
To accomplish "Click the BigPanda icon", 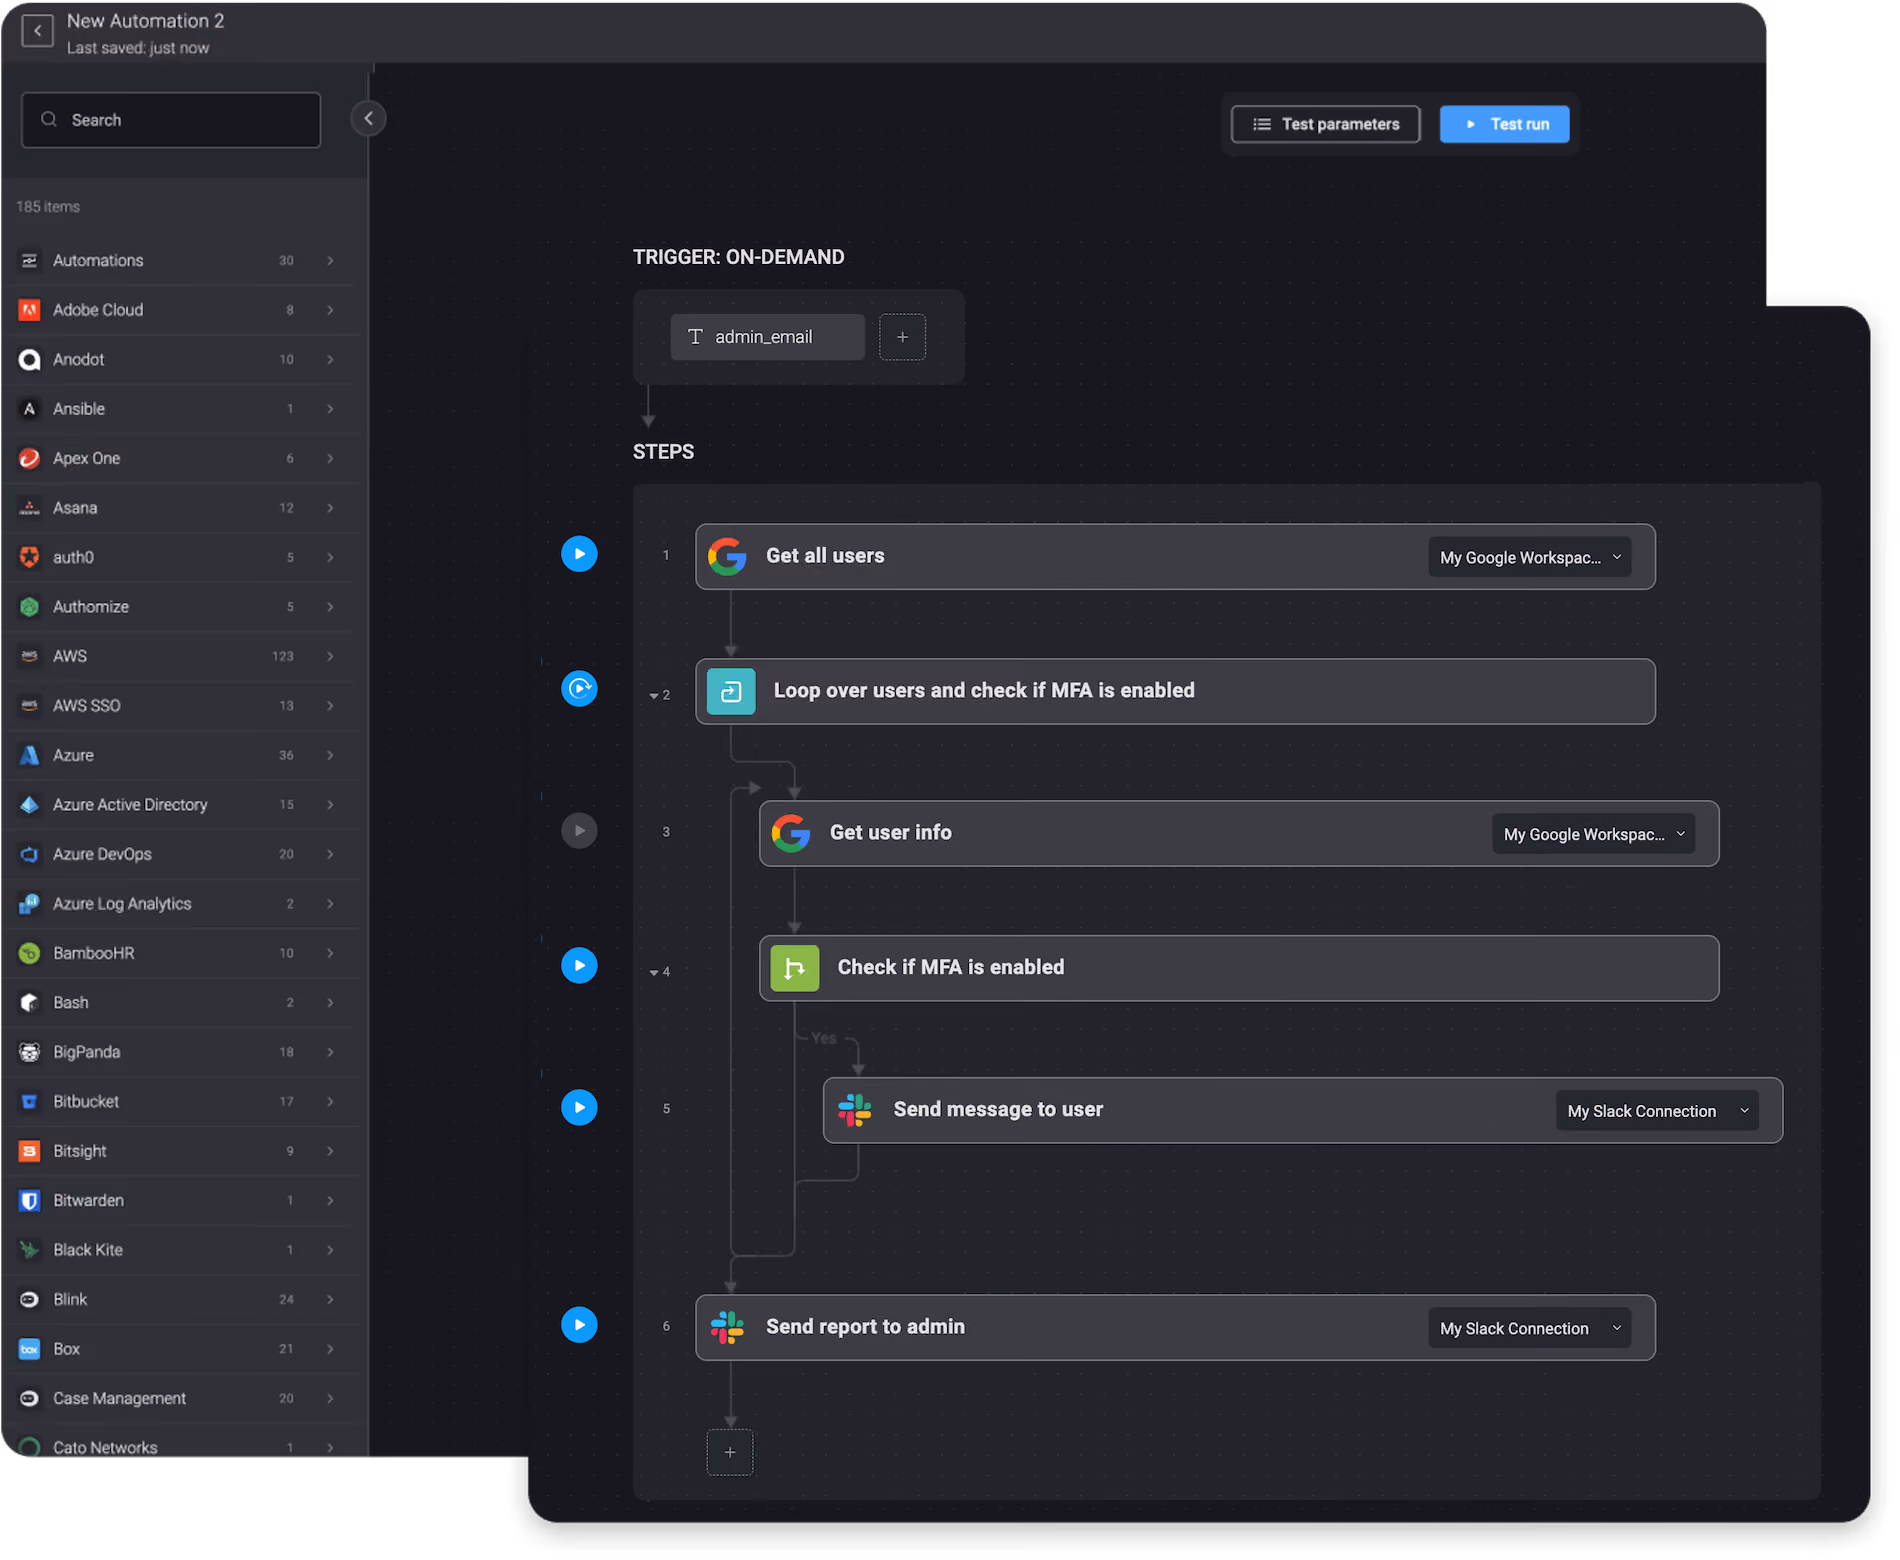I will [x=30, y=1052].
